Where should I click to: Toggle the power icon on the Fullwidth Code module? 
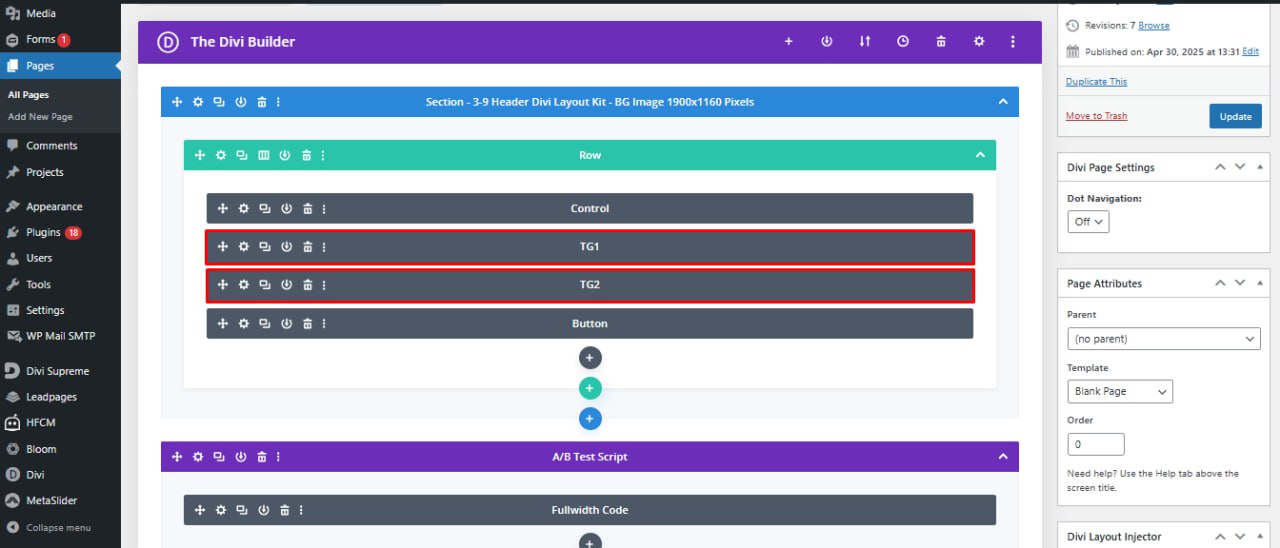point(263,510)
